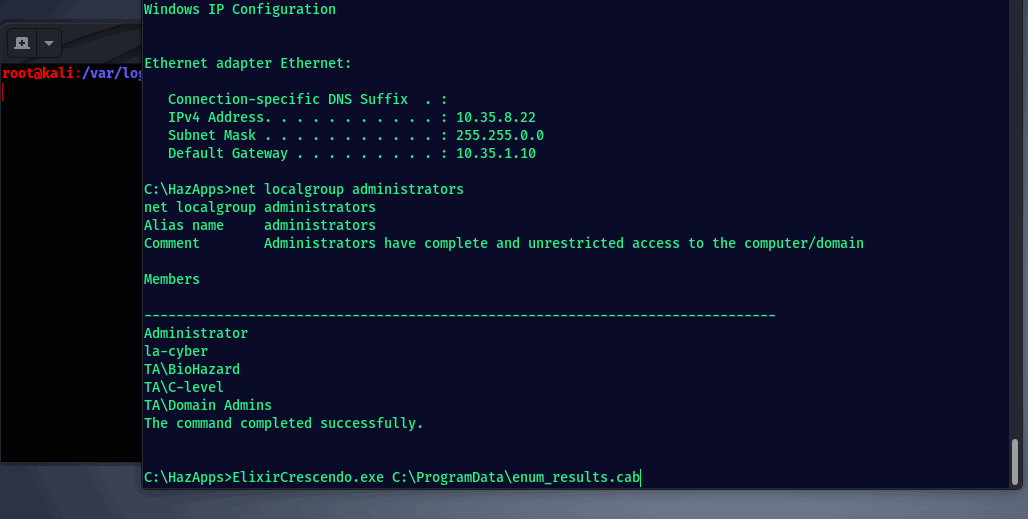Click the ElixirCrescendo.exe text in the prompt
1028x519 pixels.
click(x=307, y=477)
